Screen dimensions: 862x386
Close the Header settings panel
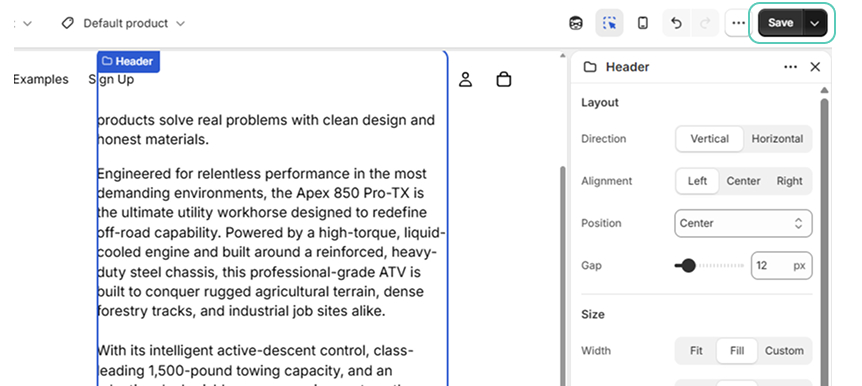[x=815, y=67]
